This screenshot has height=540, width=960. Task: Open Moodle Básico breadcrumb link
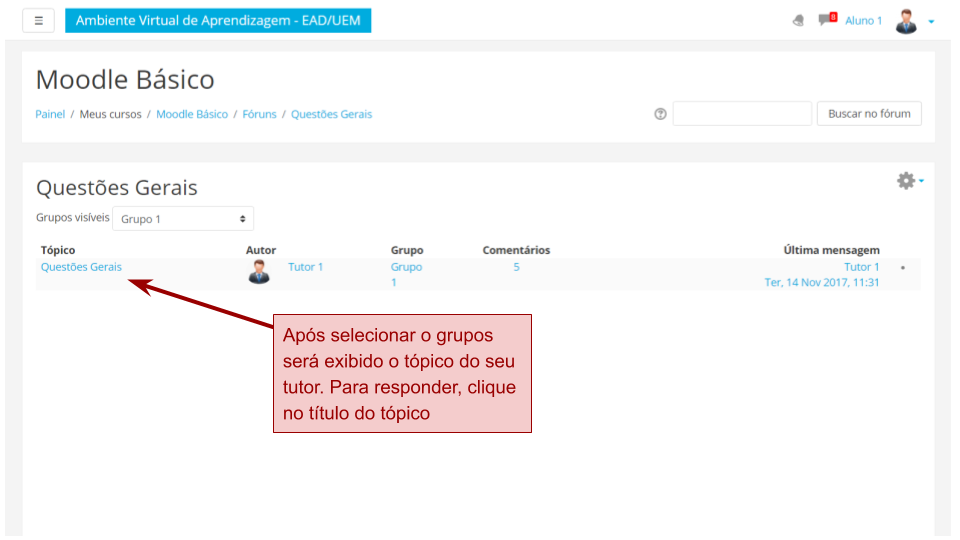pyautogui.click(x=192, y=114)
